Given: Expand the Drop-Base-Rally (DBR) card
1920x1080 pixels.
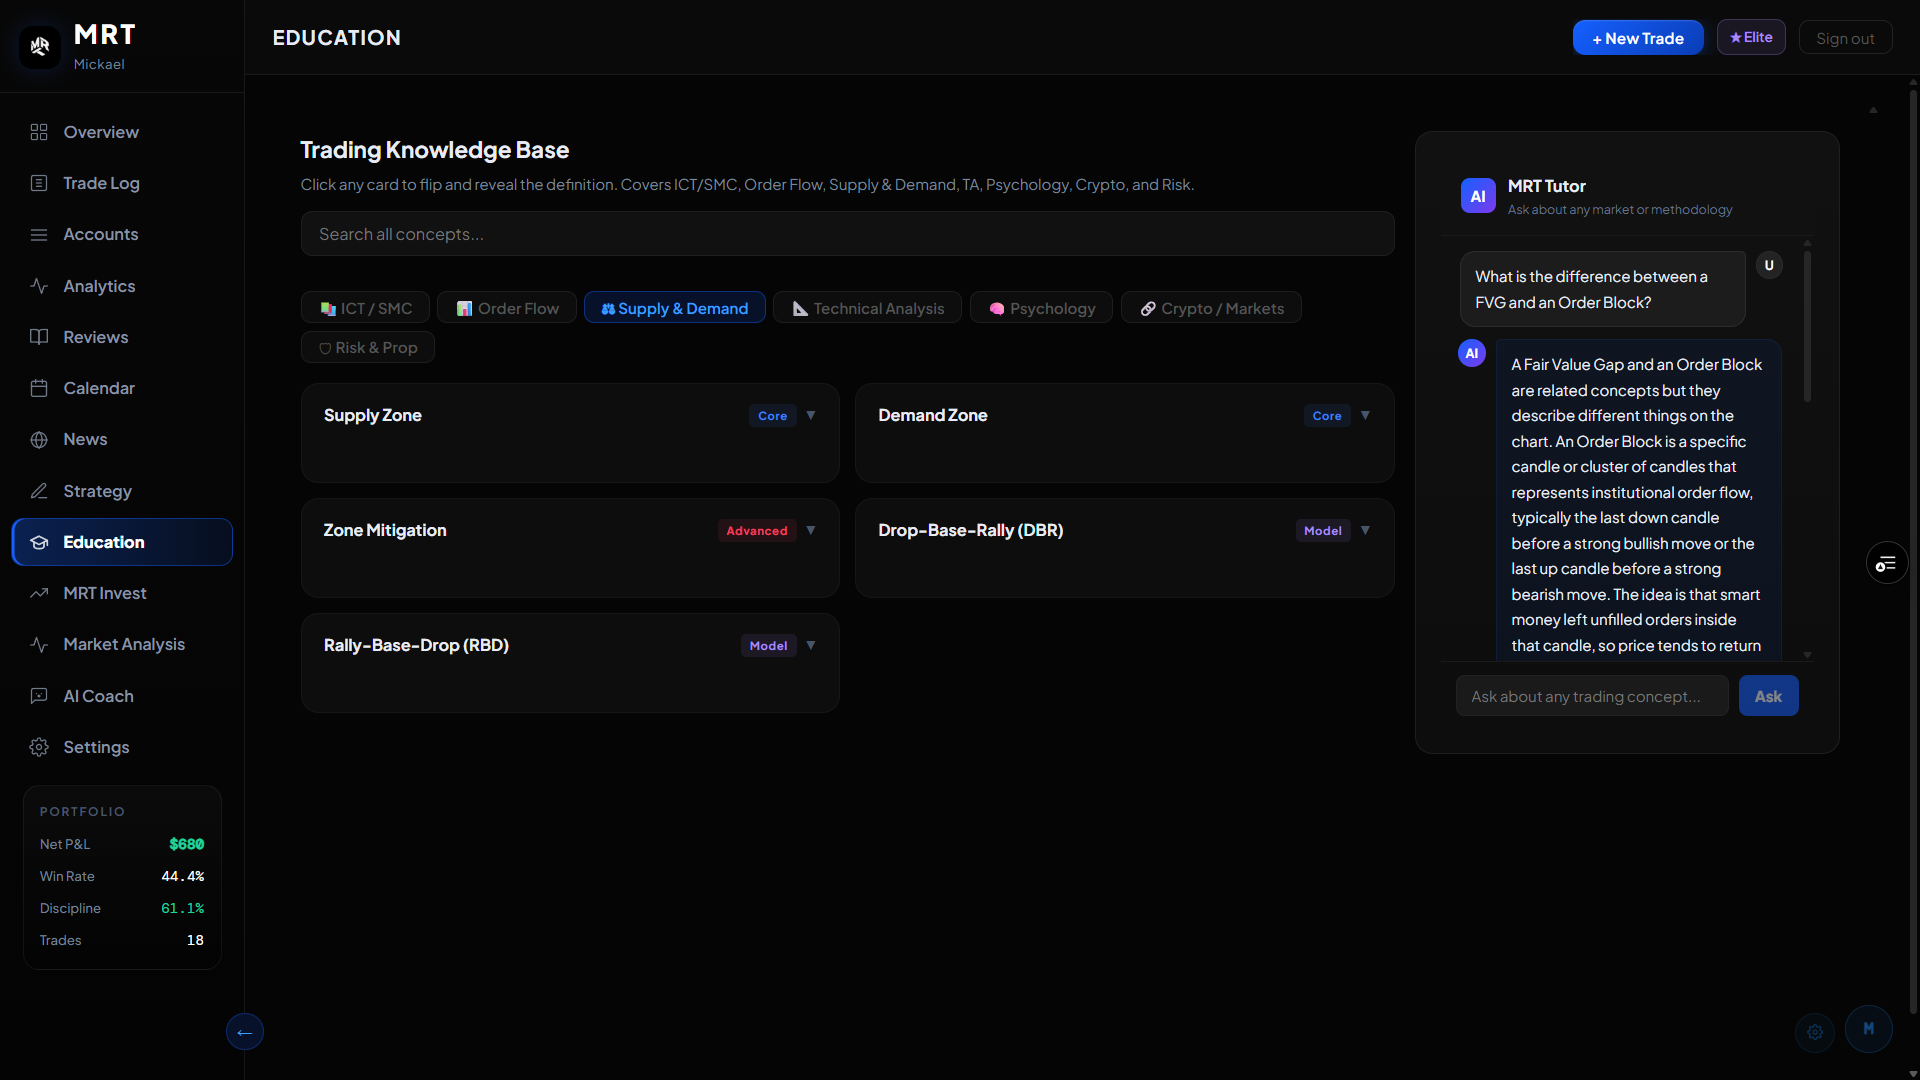Looking at the screenshot, I should [1365, 530].
